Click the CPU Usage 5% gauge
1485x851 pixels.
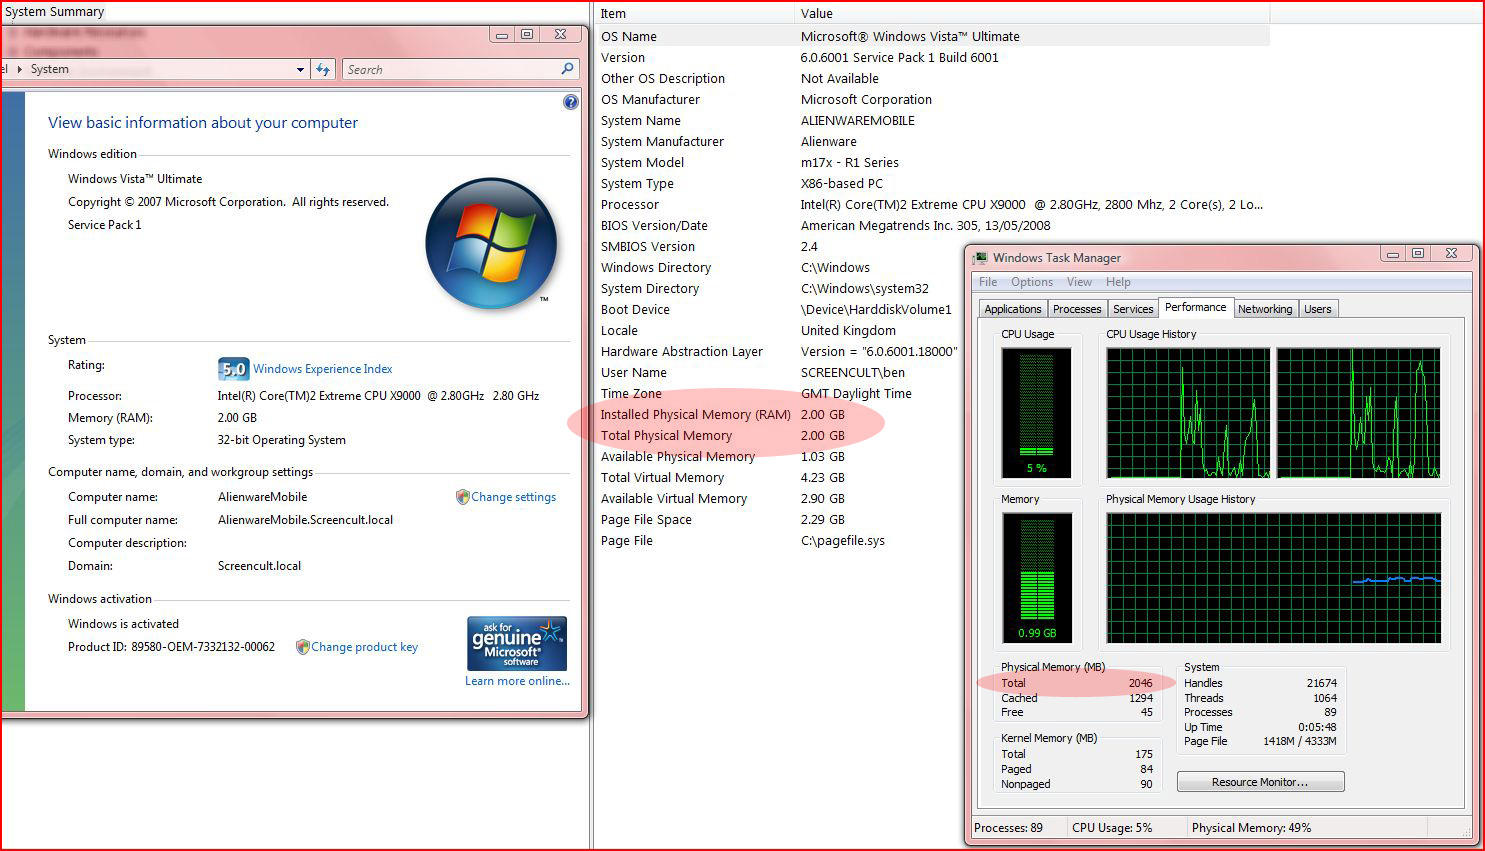point(1036,413)
